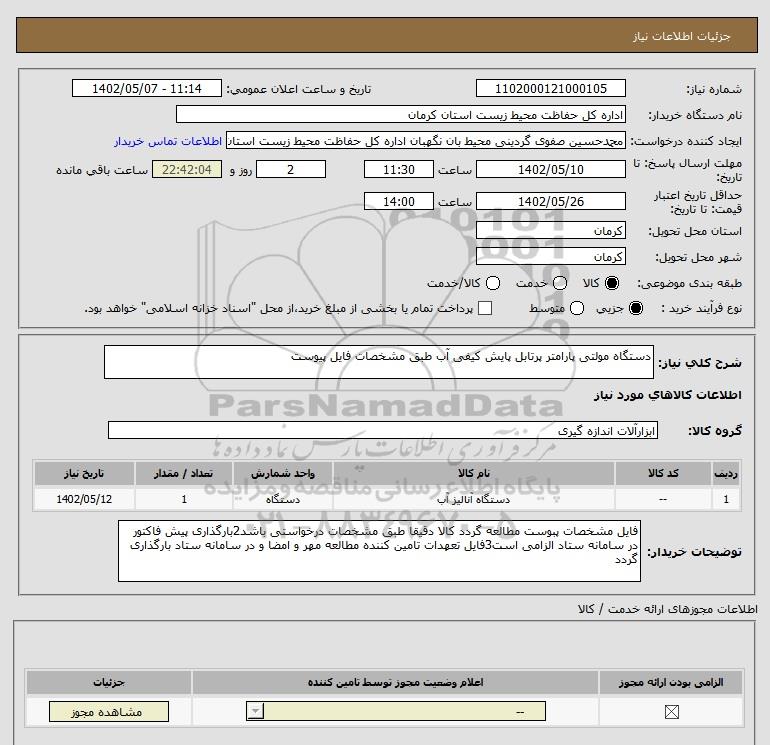Toggle the mandatory license checkbox
This screenshot has height=745, width=770.
[x=671, y=712]
